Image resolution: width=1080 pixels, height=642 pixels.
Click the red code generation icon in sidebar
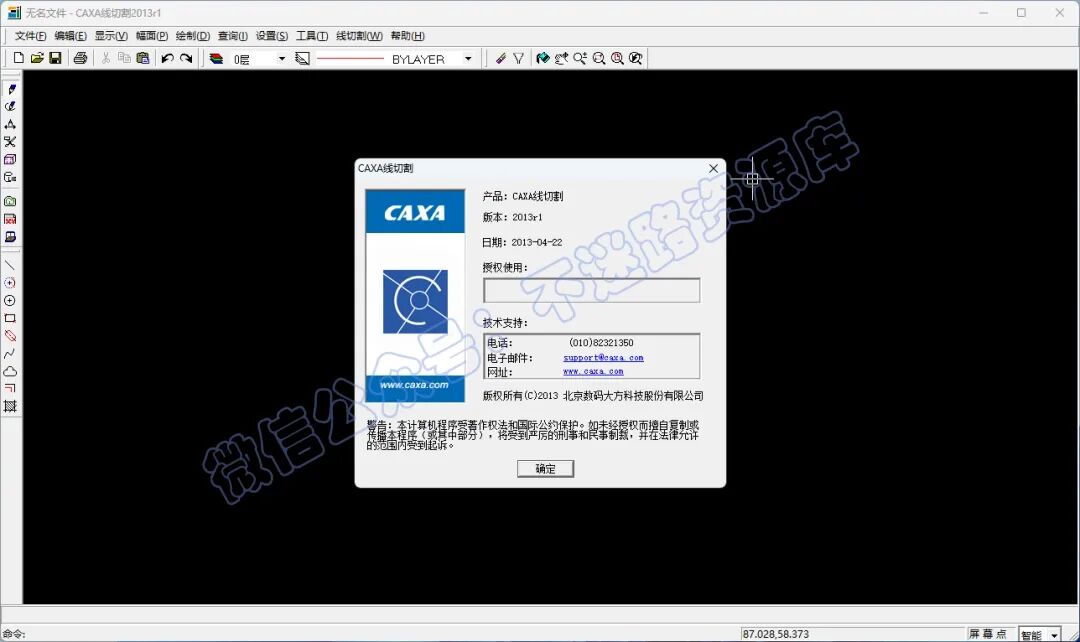point(10,219)
